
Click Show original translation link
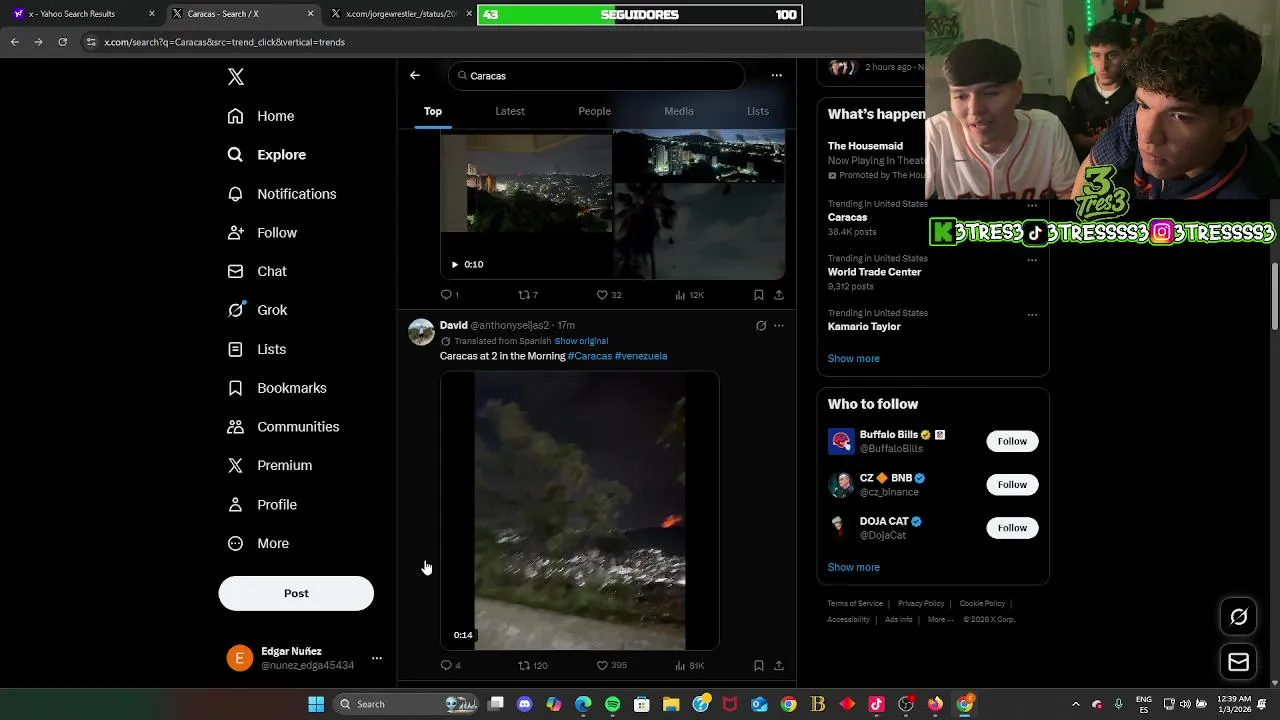point(581,341)
